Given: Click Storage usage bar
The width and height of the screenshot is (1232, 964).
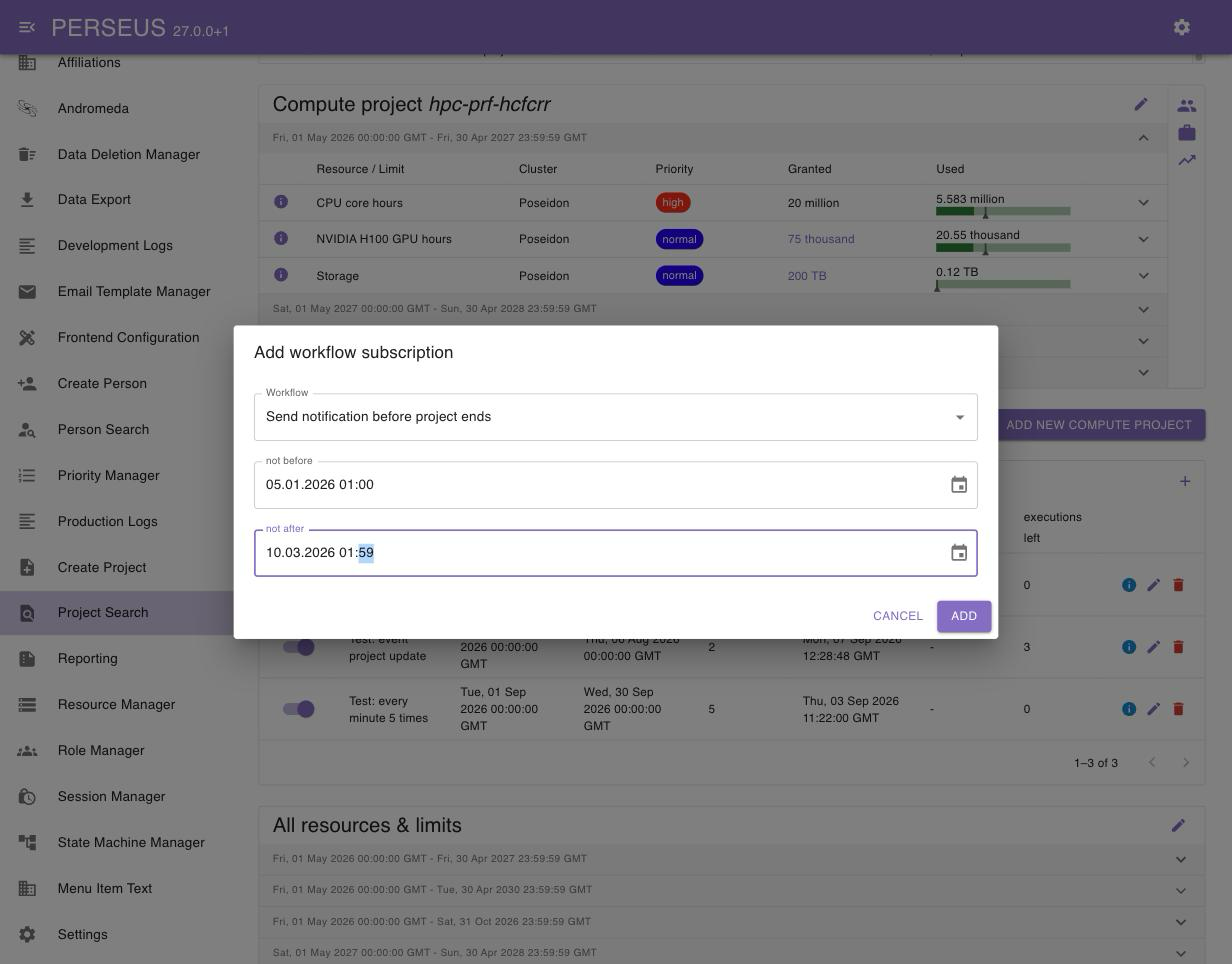Looking at the screenshot, I should point(1003,284).
